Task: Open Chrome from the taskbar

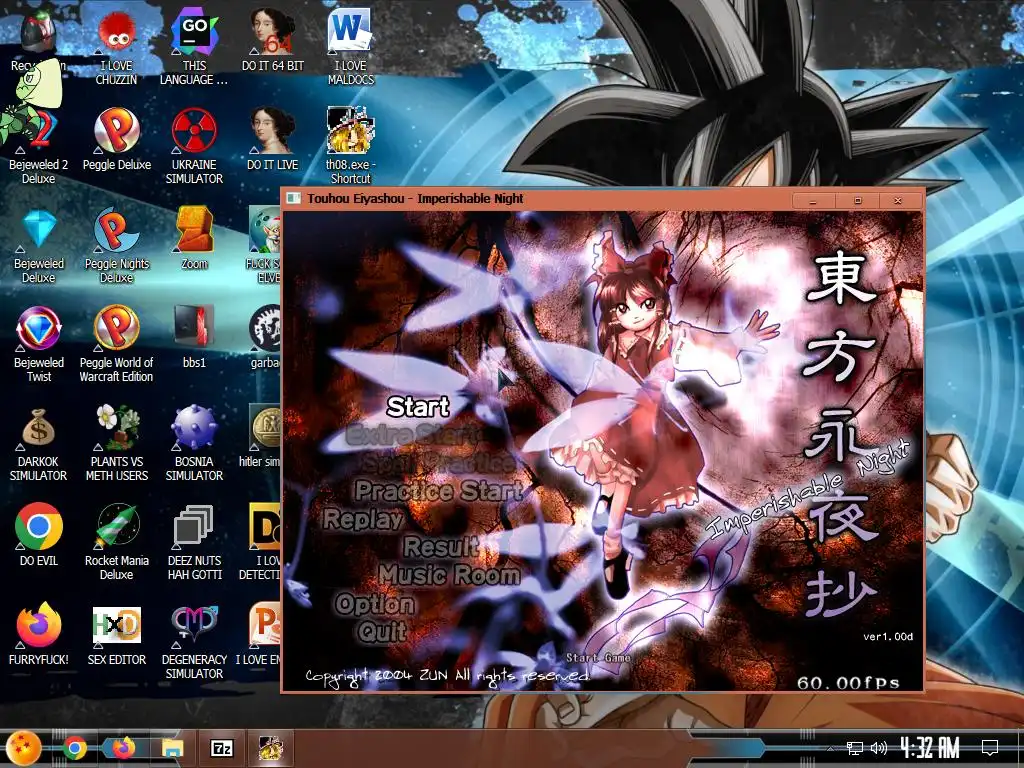Action: [75, 748]
